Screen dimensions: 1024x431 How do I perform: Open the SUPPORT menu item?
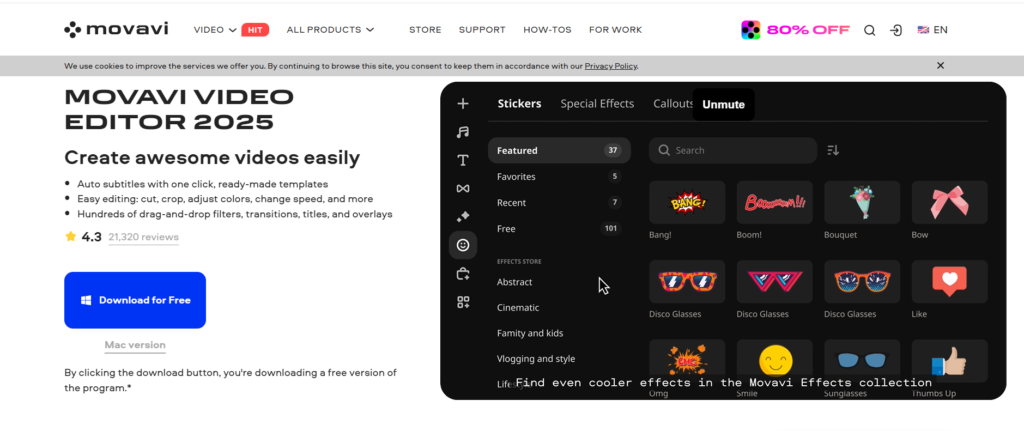[x=482, y=30]
